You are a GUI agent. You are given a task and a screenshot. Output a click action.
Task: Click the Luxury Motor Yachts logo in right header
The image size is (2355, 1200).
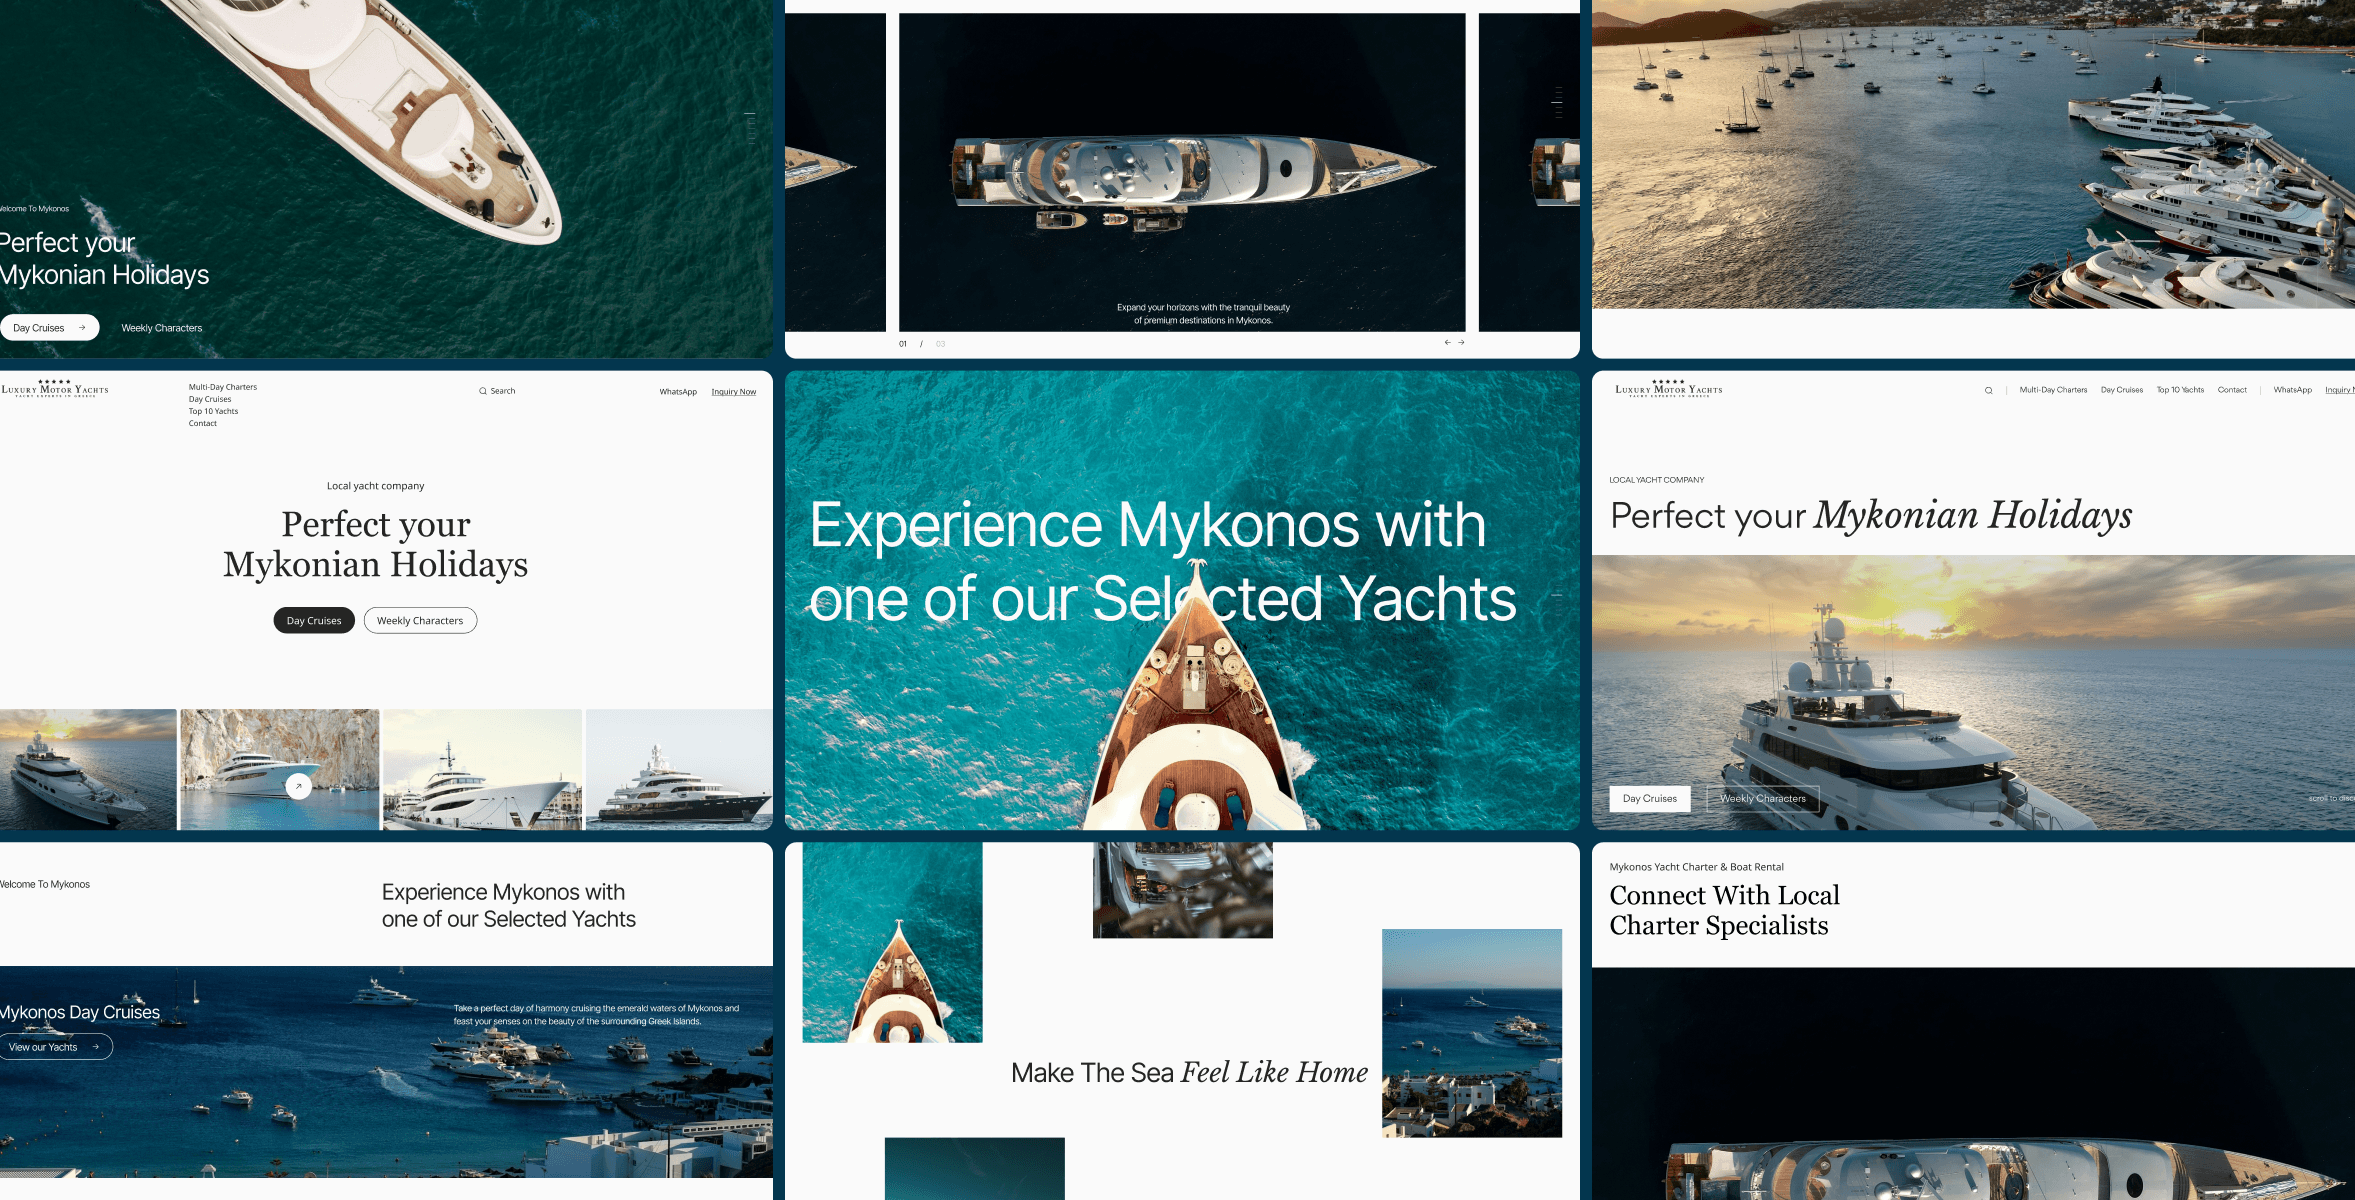click(x=1668, y=389)
